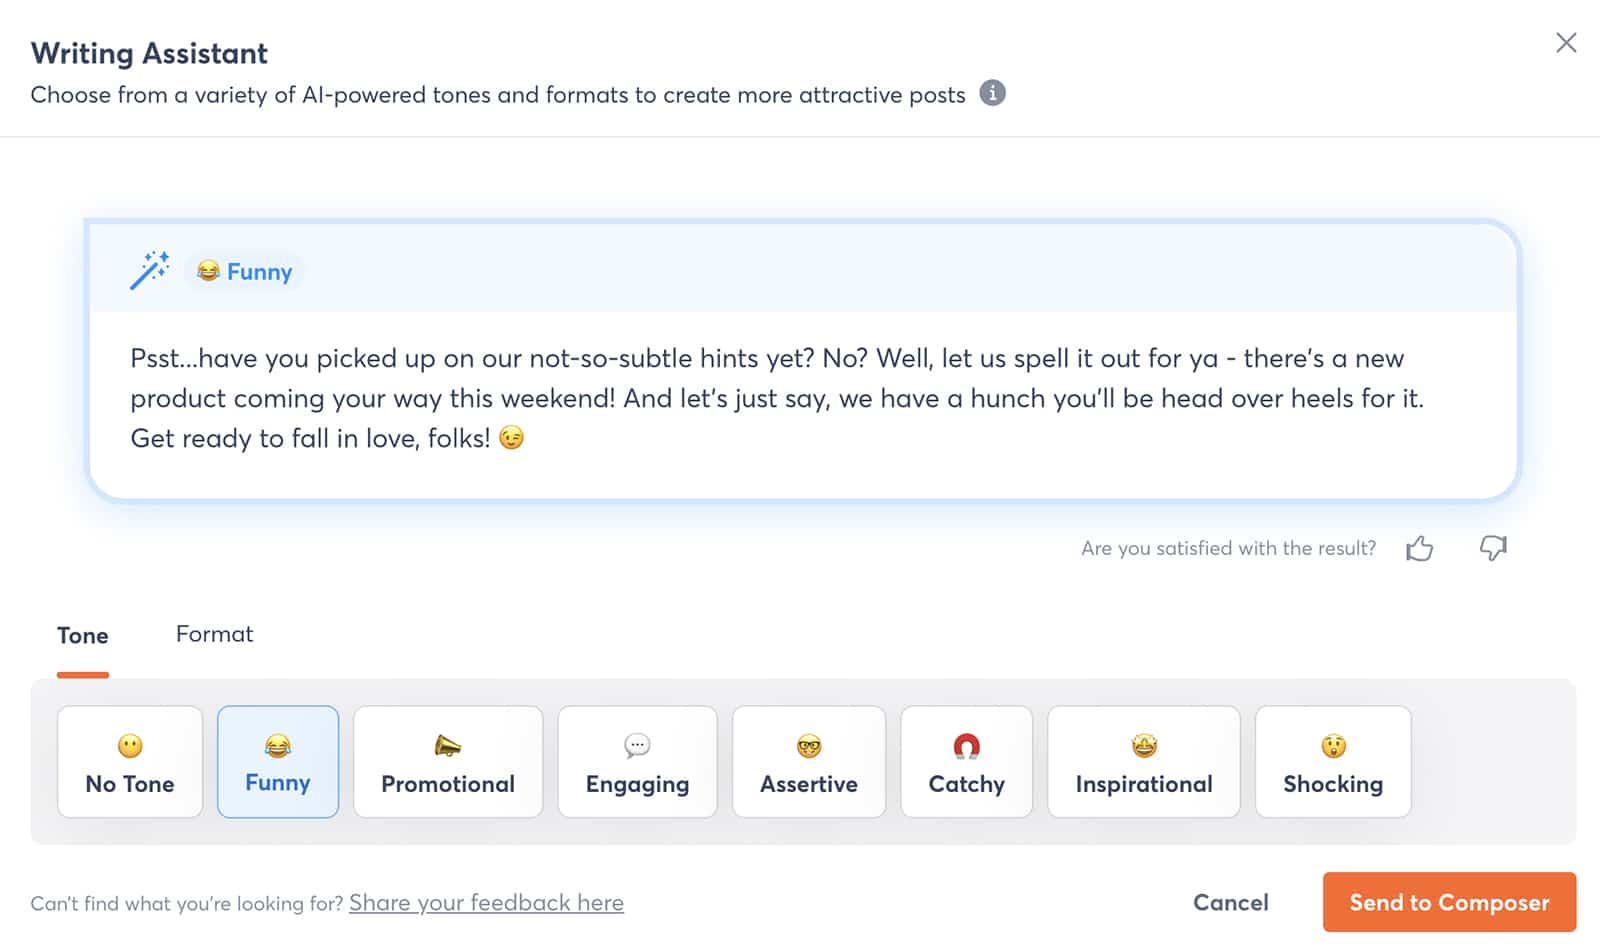Viewport: 1600px width, 948px height.
Task: Select the Funny tone option
Action: [x=278, y=762]
